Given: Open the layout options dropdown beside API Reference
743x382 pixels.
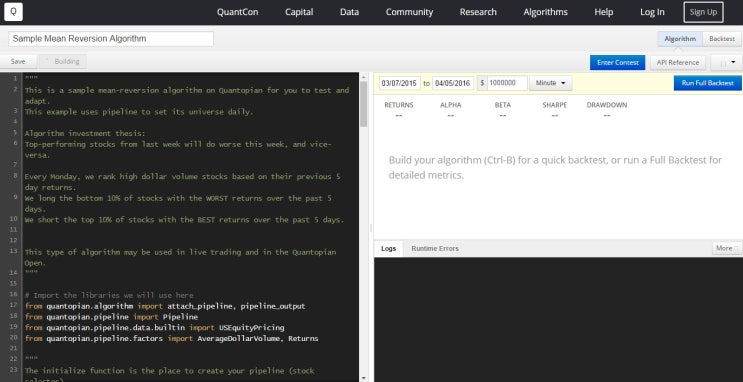Looking at the screenshot, I should point(726,62).
